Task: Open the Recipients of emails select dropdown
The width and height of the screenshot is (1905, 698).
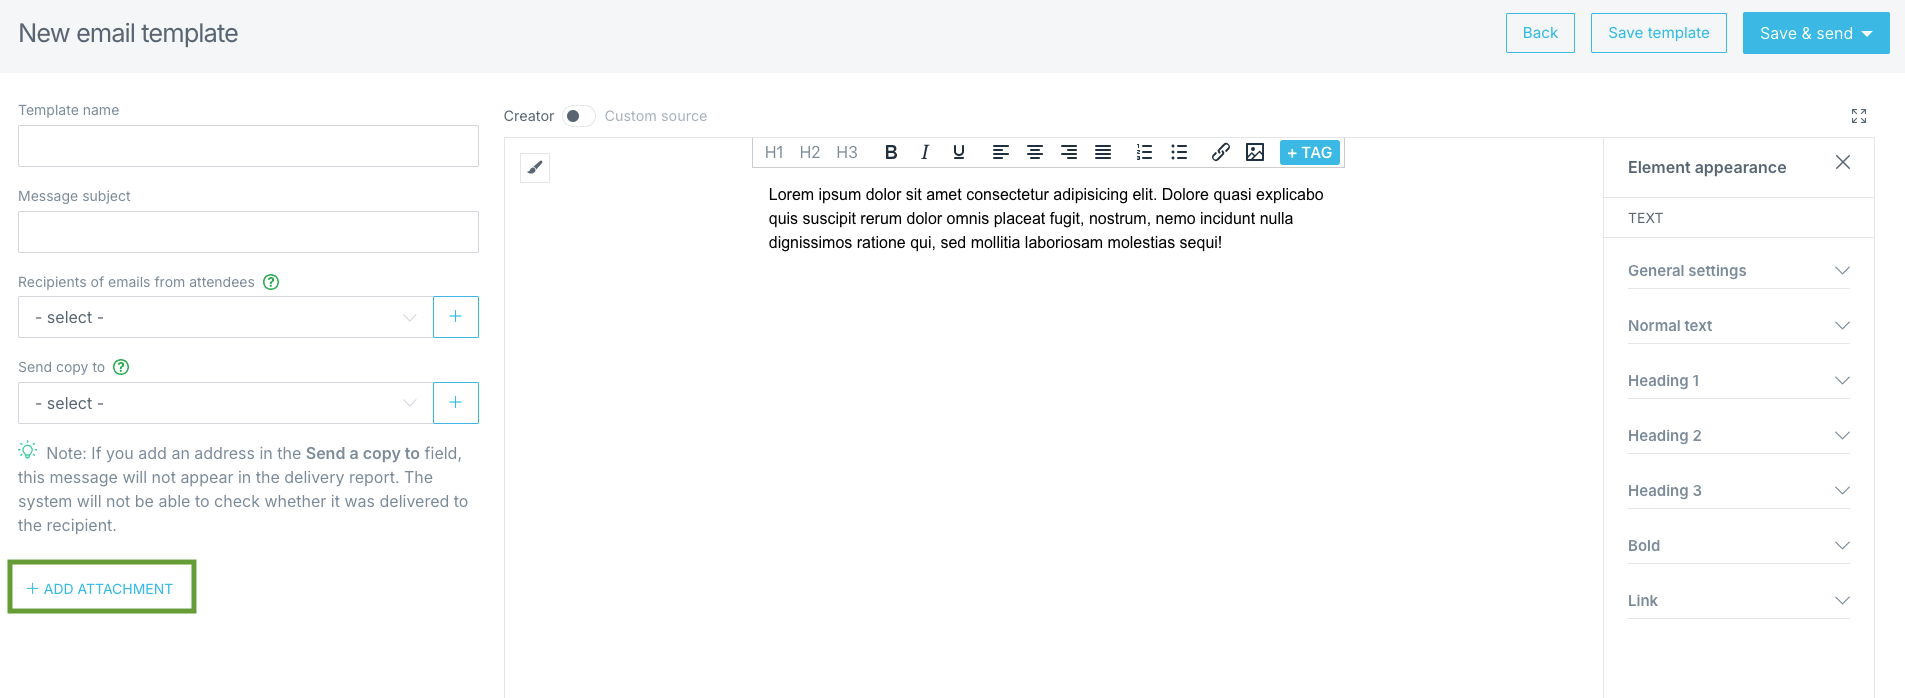Action: pyautogui.click(x=225, y=317)
